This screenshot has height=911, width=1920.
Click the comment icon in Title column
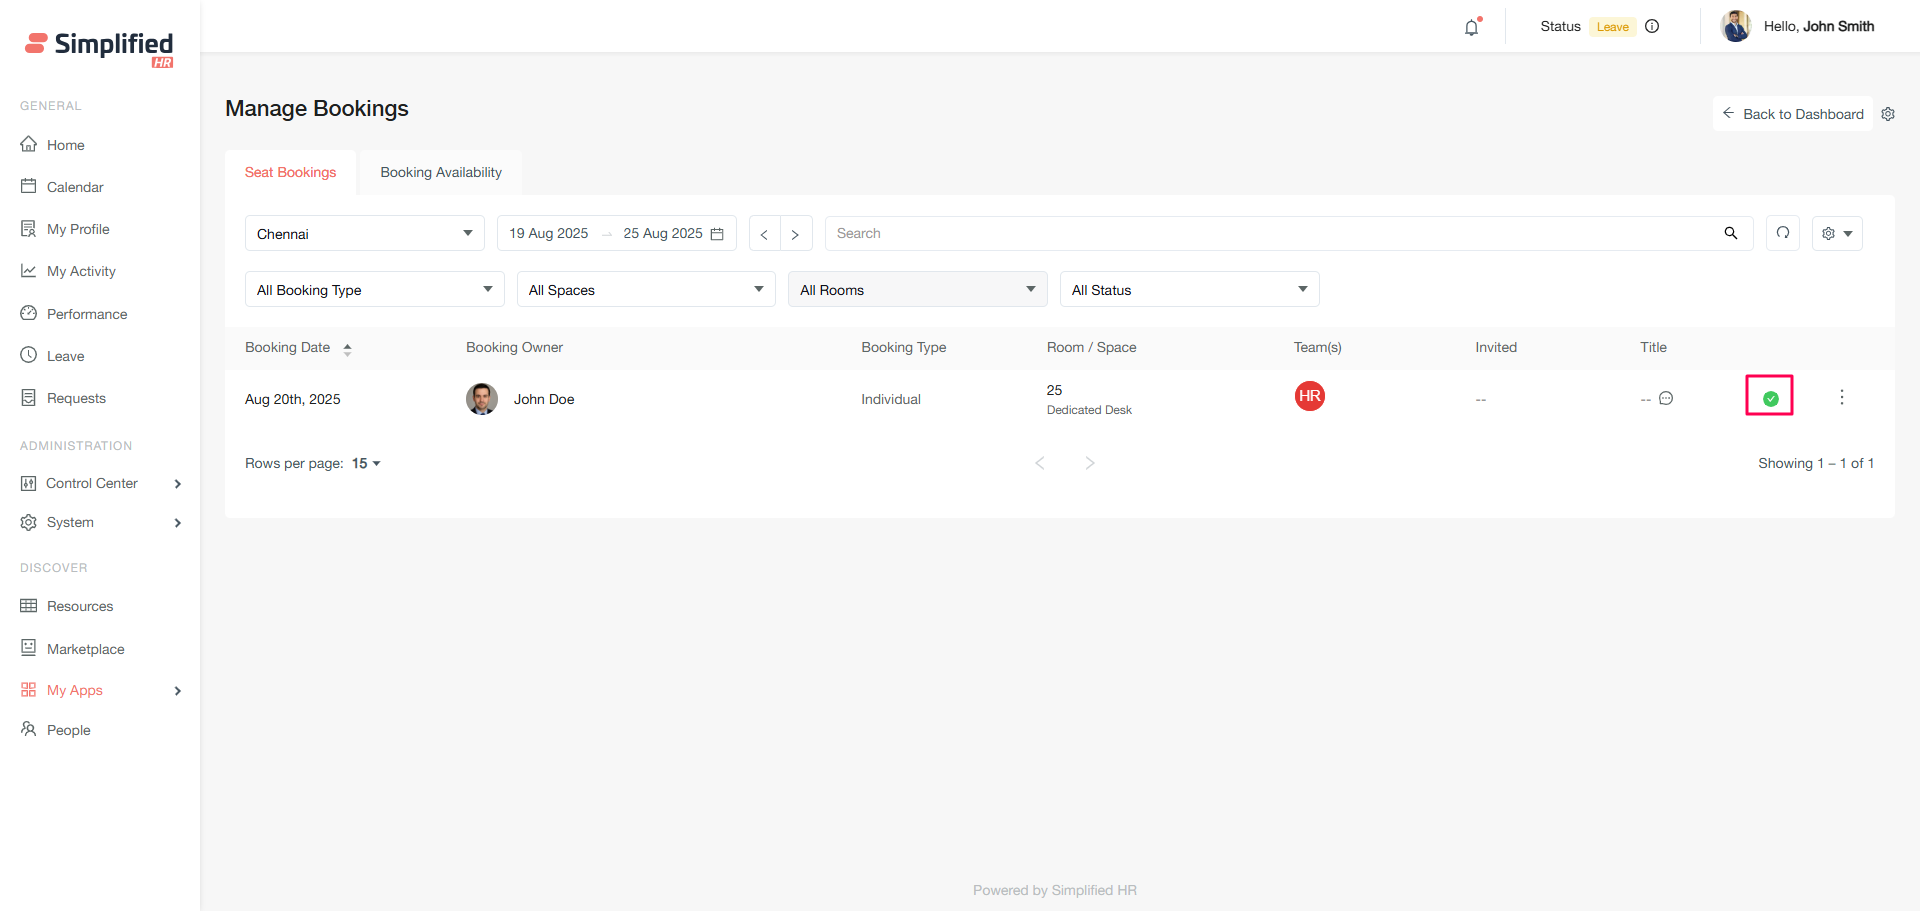(x=1666, y=398)
